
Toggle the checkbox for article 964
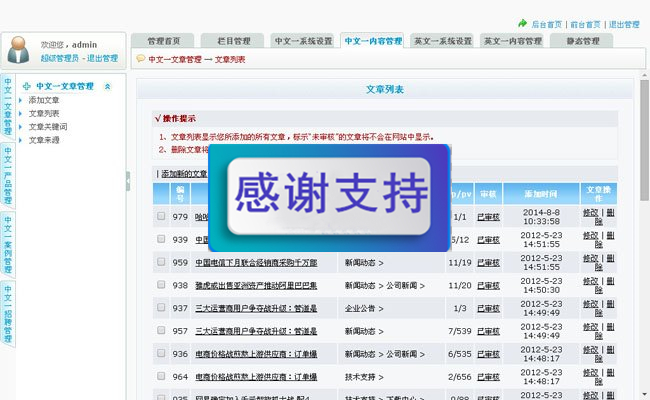coord(161,376)
